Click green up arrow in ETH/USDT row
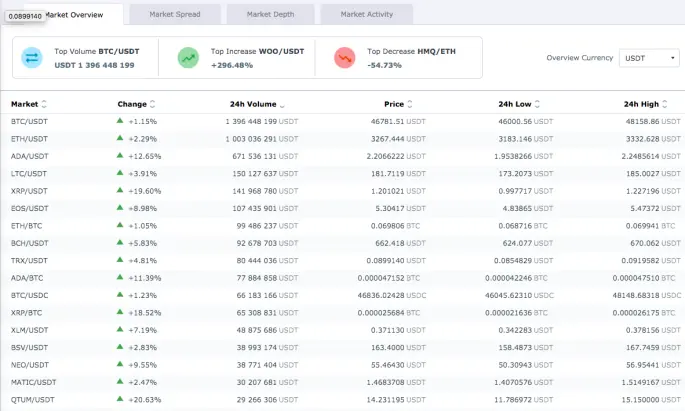The height and width of the screenshot is (411, 685). [120, 138]
